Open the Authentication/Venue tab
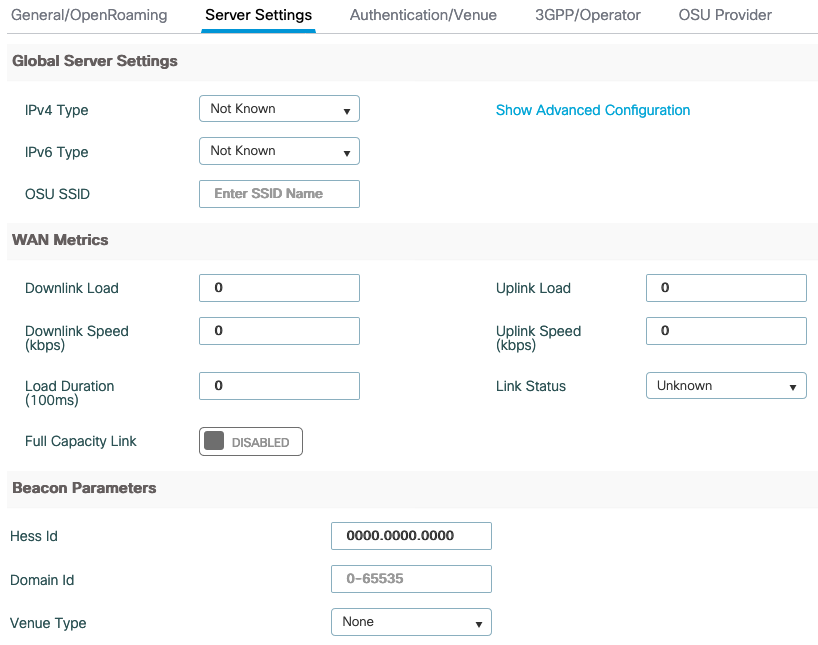818x645 pixels. [x=423, y=15]
